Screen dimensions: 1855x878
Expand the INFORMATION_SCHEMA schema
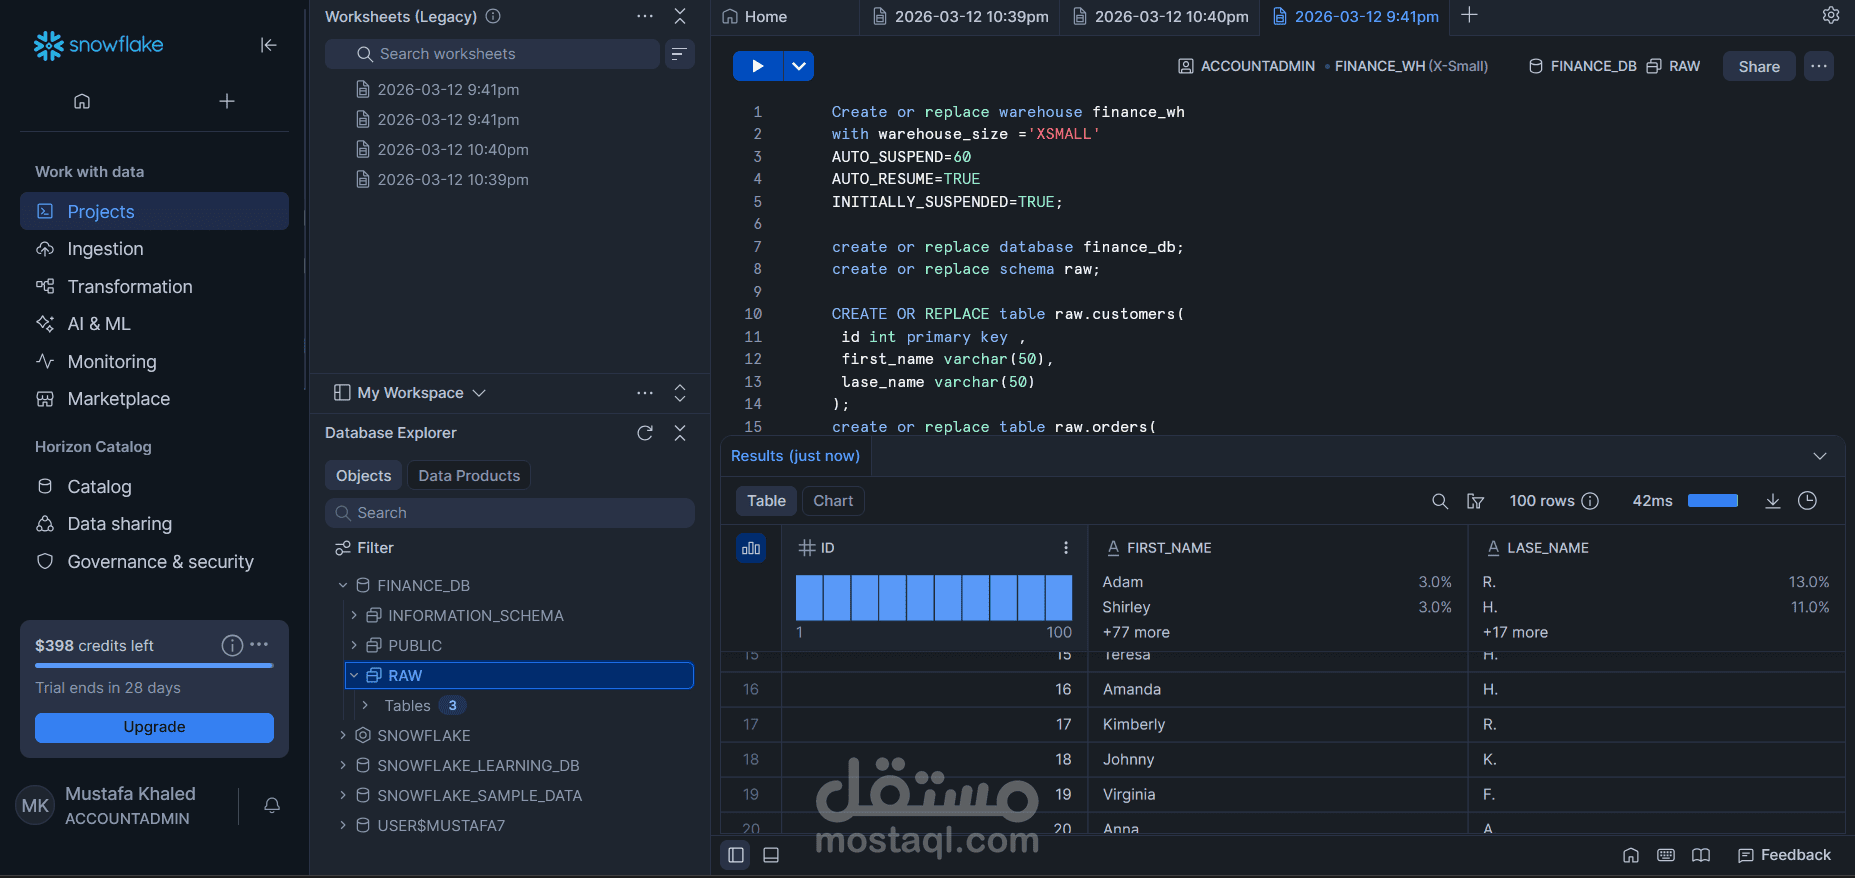(354, 615)
